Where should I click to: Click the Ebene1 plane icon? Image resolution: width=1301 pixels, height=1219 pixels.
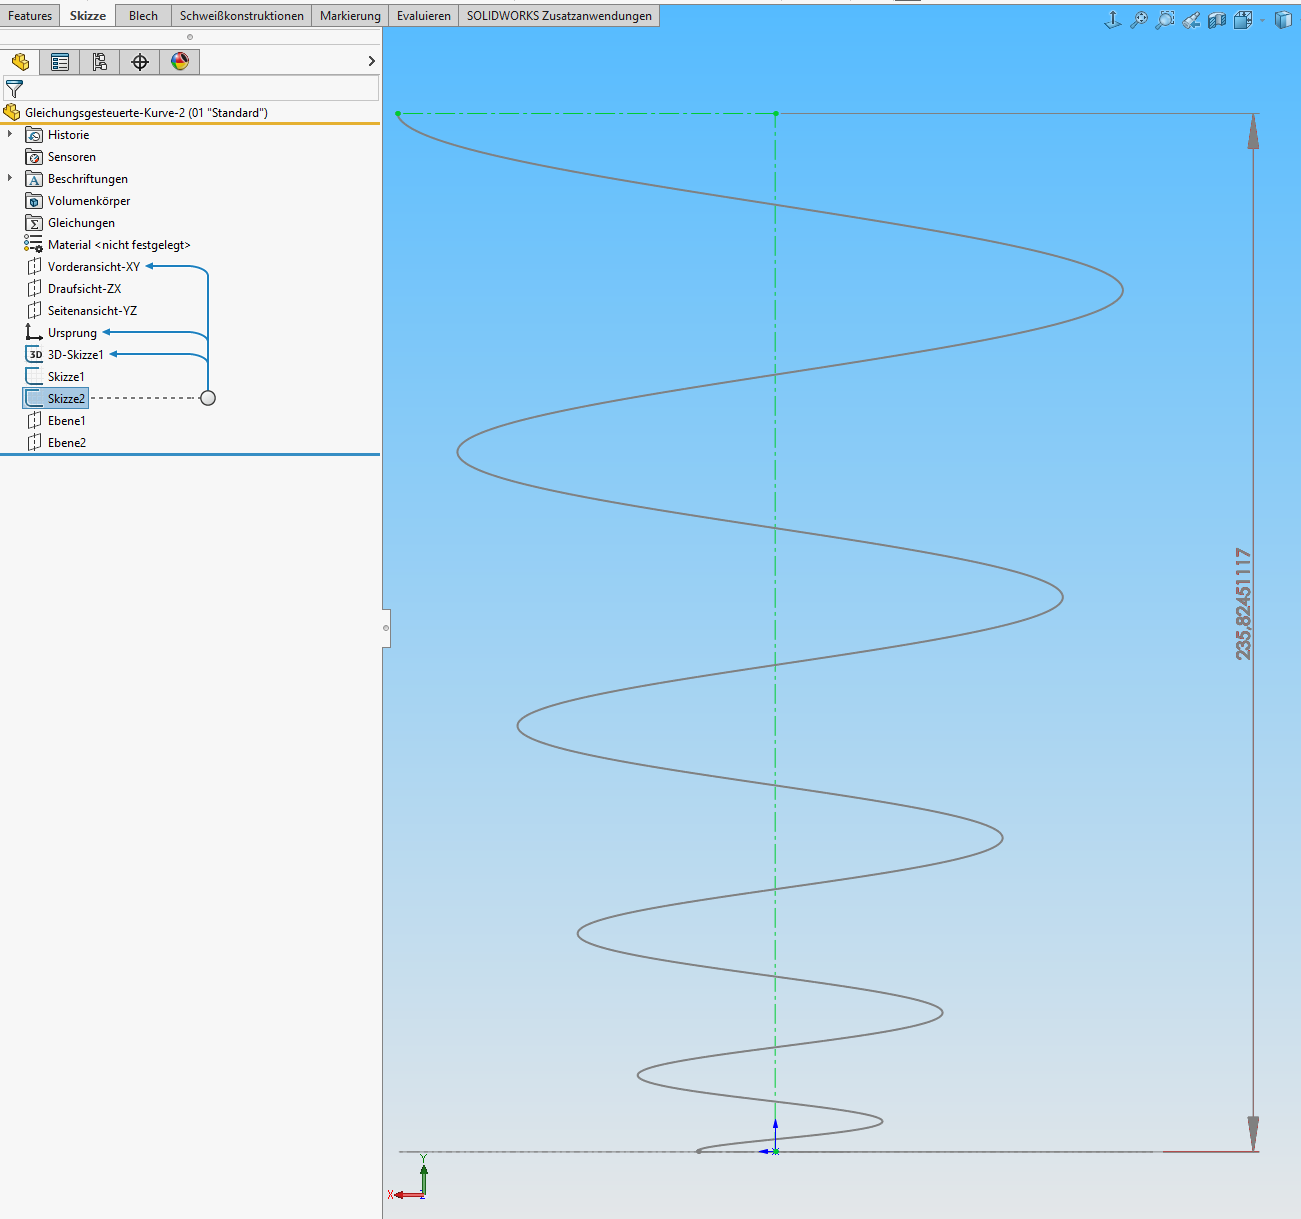pos(34,421)
